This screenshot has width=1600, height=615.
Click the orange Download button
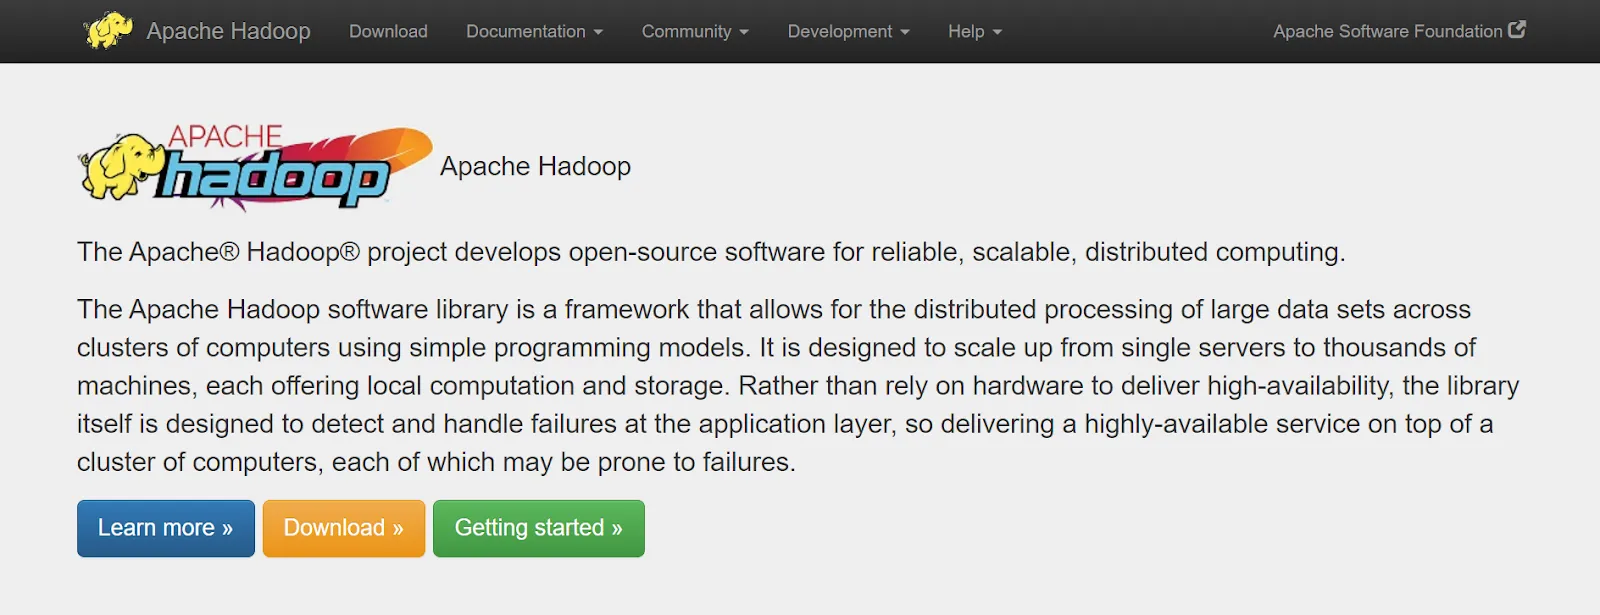tap(344, 528)
